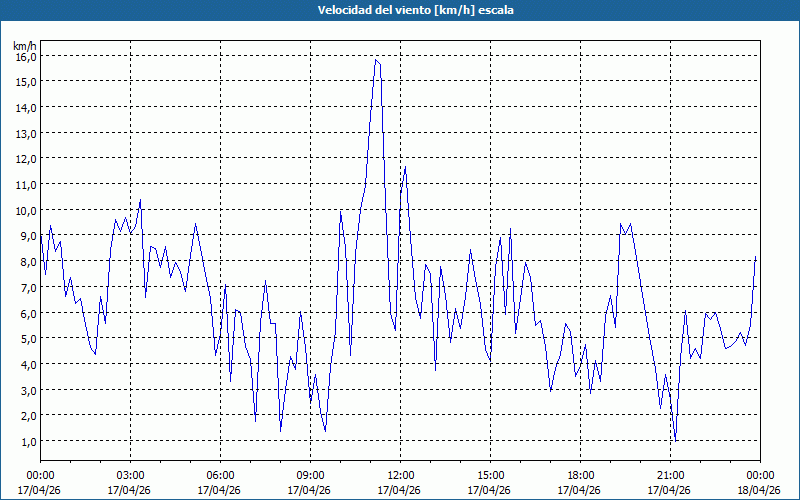Image resolution: width=800 pixels, height=500 pixels.
Task: Select the 15:00 time label
Action: point(490,475)
